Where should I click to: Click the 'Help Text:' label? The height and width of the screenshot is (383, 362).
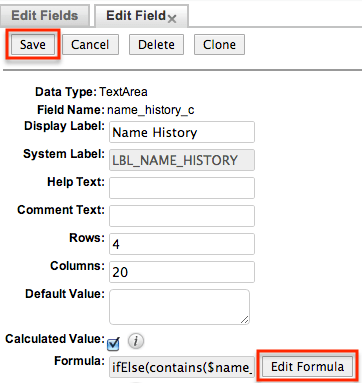pos(76,182)
